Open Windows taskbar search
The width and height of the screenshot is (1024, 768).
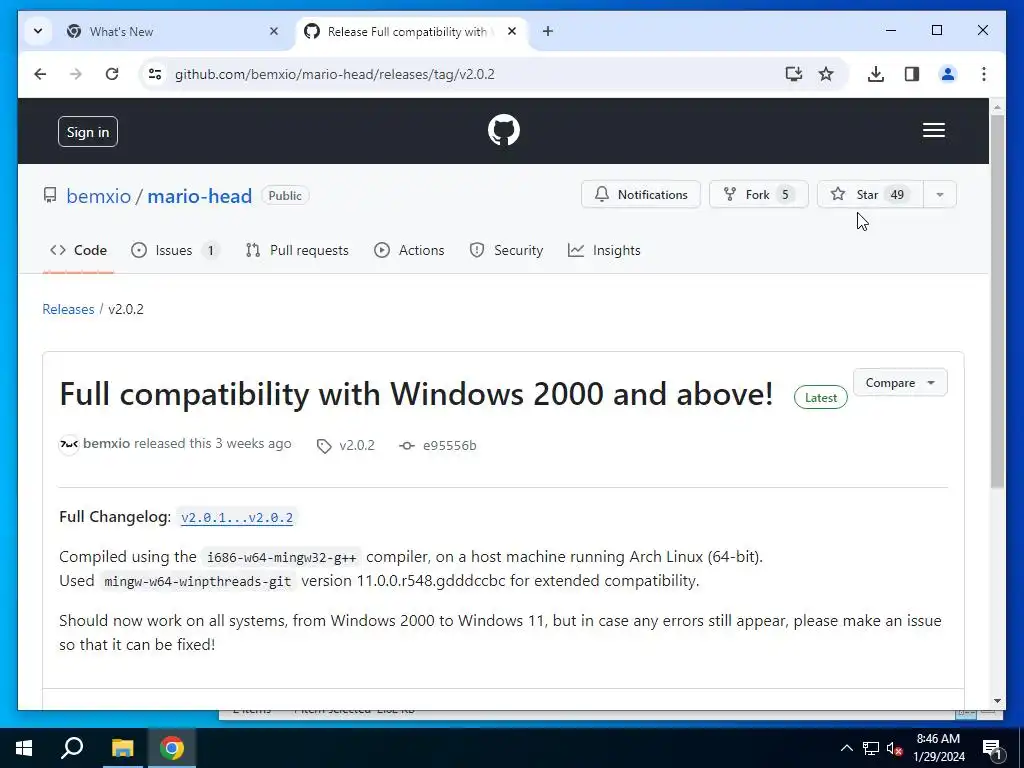point(72,748)
